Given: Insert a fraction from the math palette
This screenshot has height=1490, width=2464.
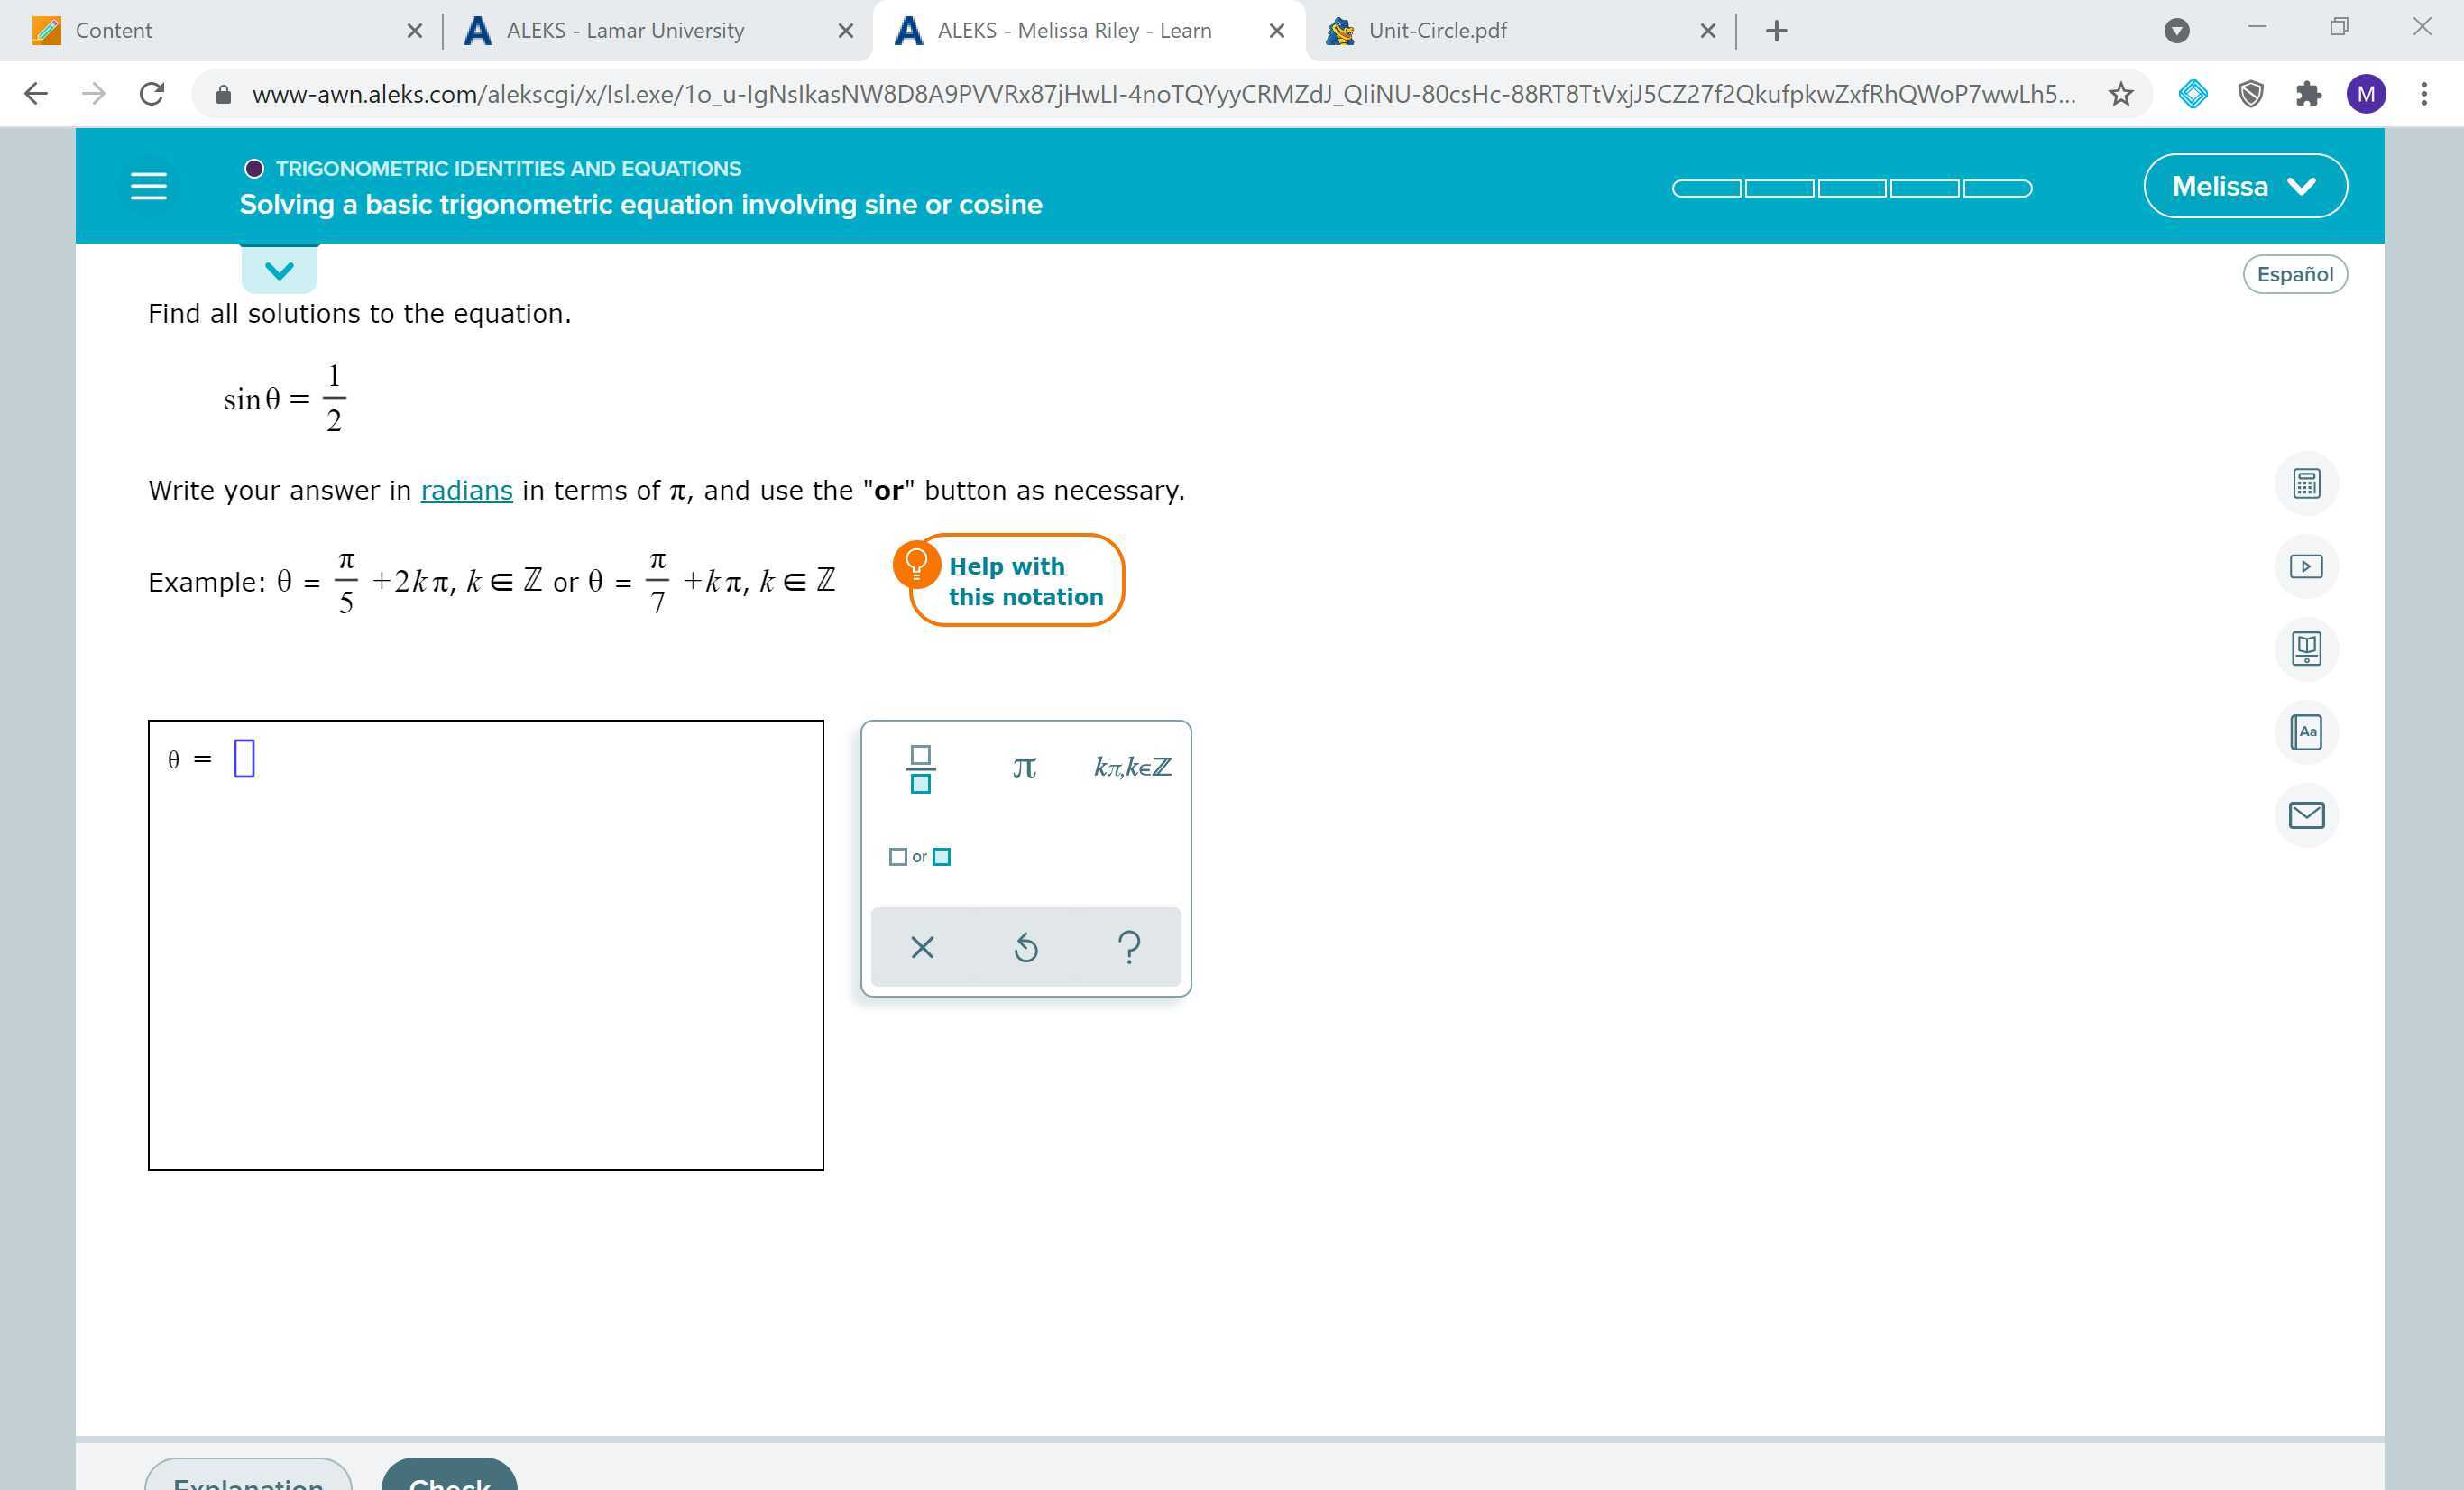Looking at the screenshot, I should pyautogui.click(x=919, y=768).
